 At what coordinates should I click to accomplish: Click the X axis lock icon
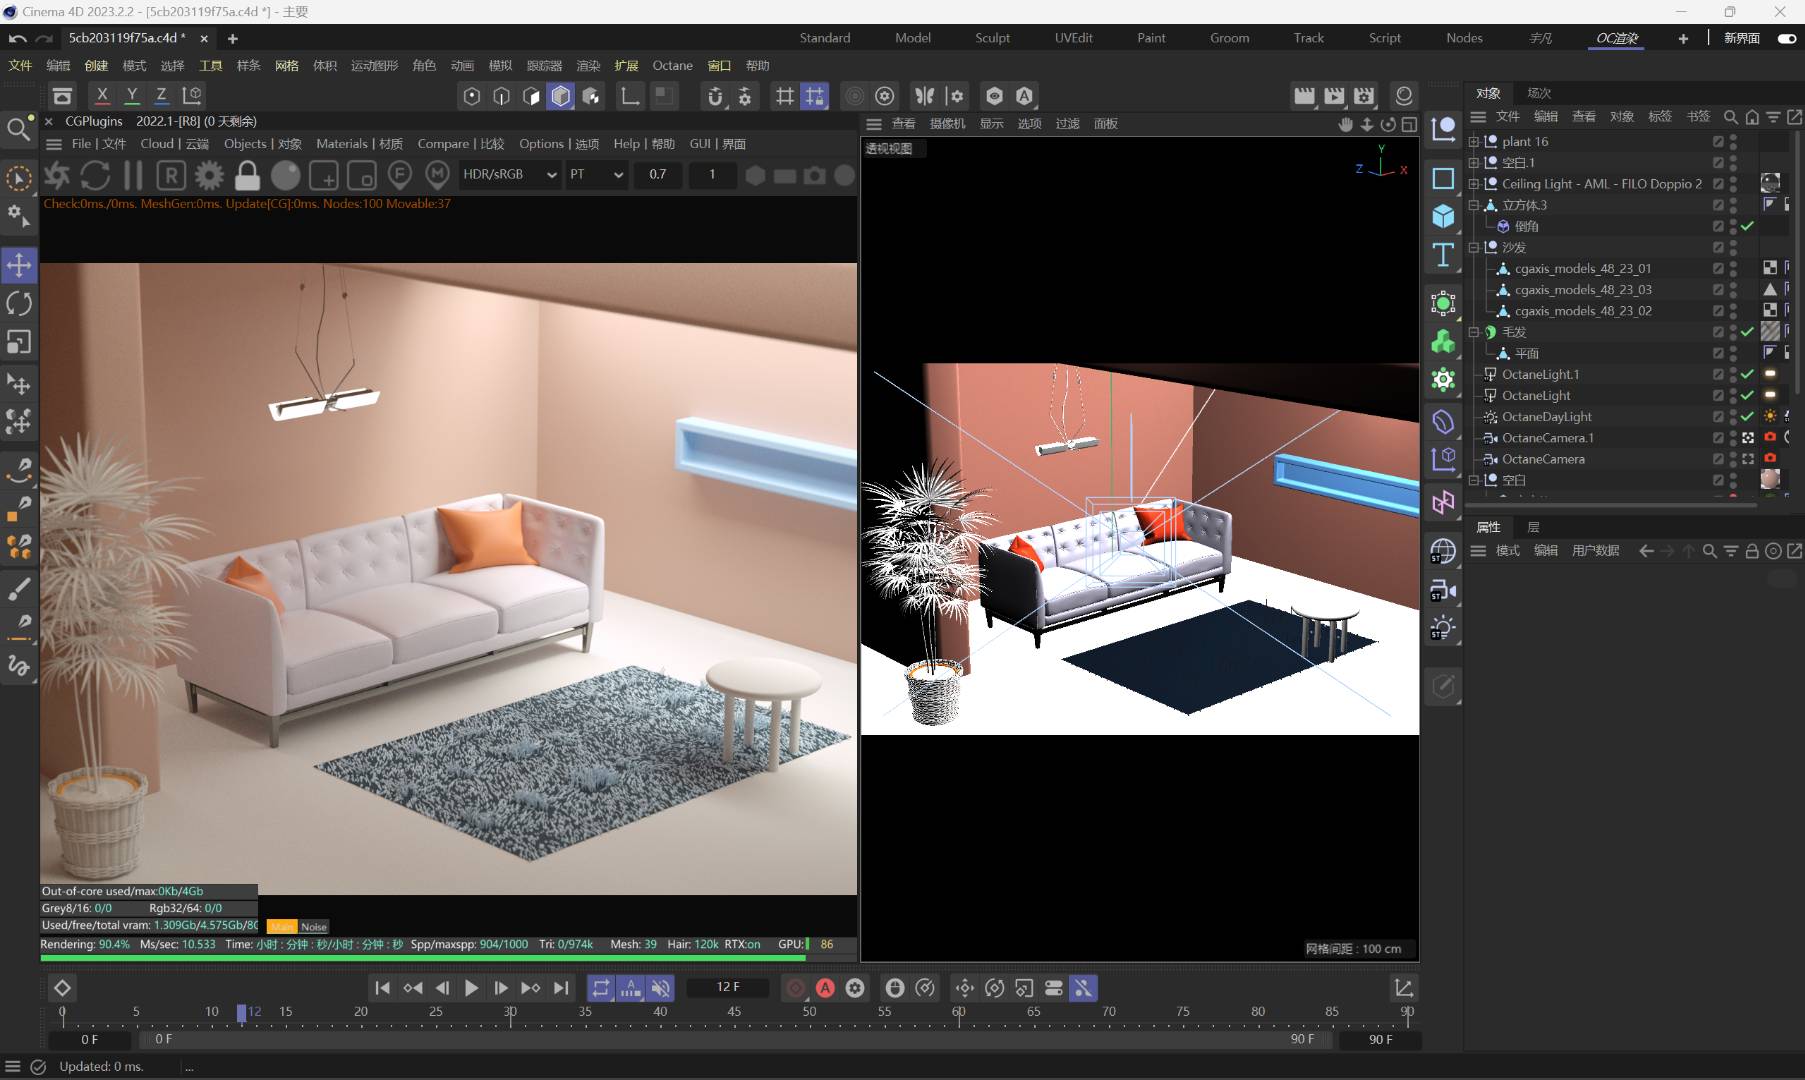pos(101,96)
